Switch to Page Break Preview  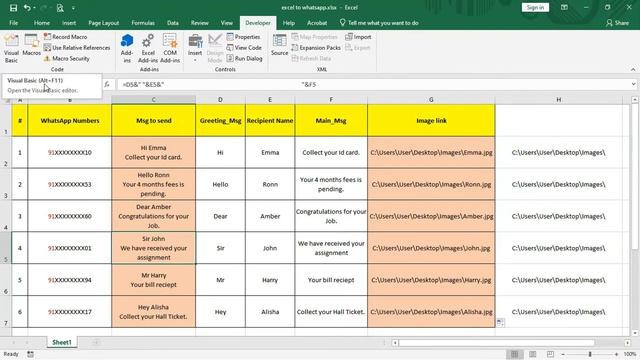click(550, 354)
